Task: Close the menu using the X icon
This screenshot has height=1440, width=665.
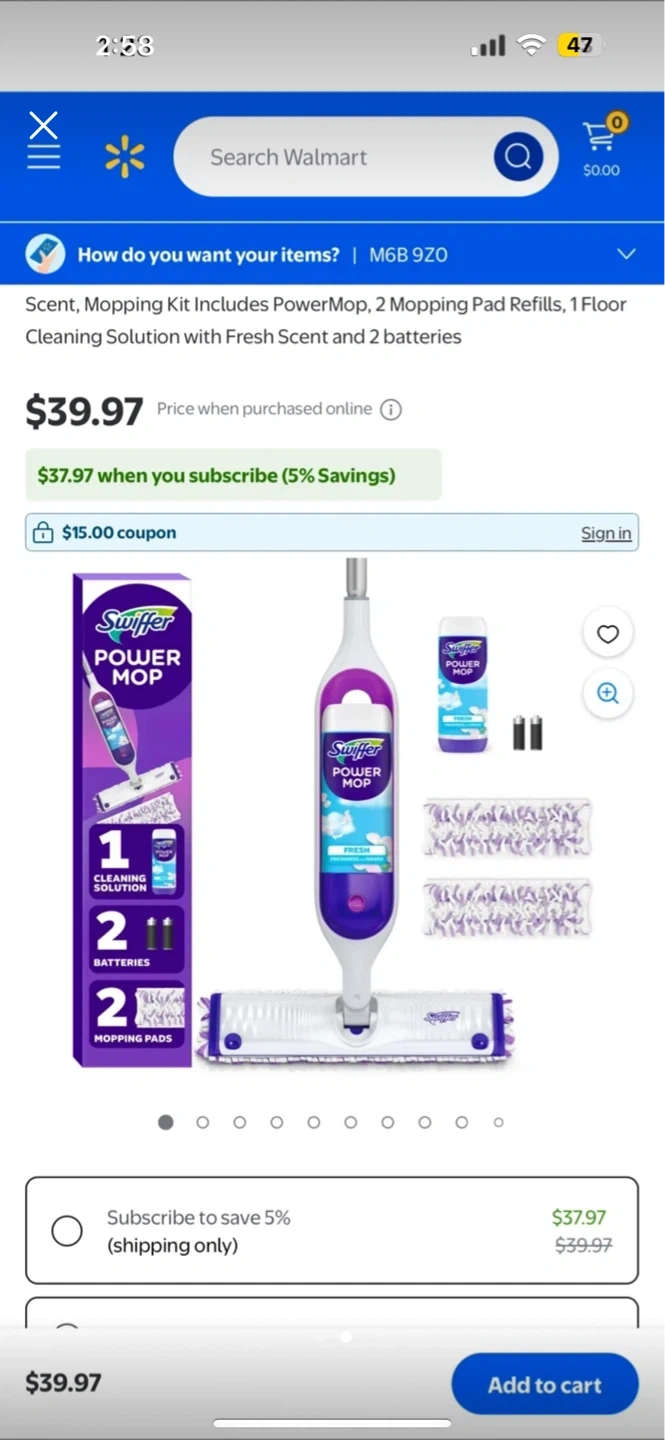Action: coord(43,125)
